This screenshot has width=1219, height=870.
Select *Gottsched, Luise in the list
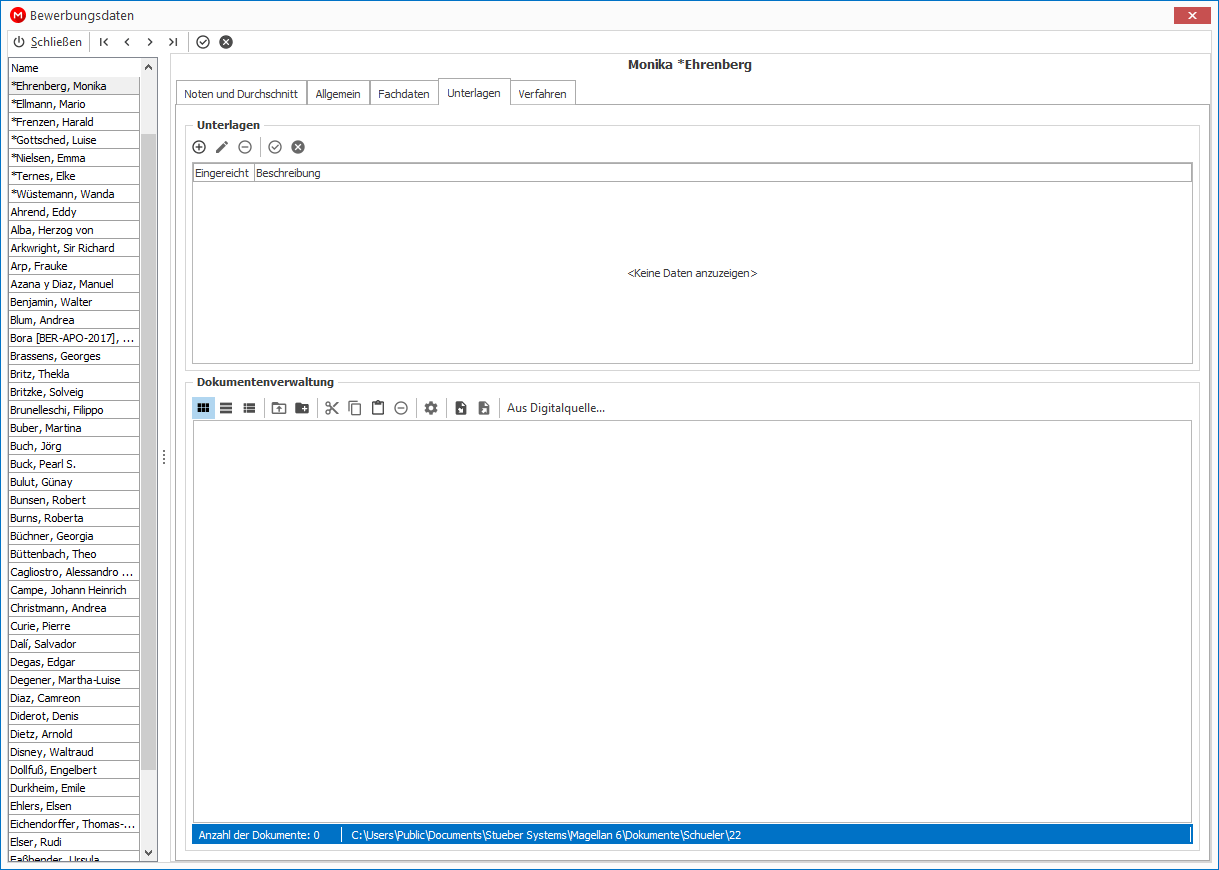74,140
